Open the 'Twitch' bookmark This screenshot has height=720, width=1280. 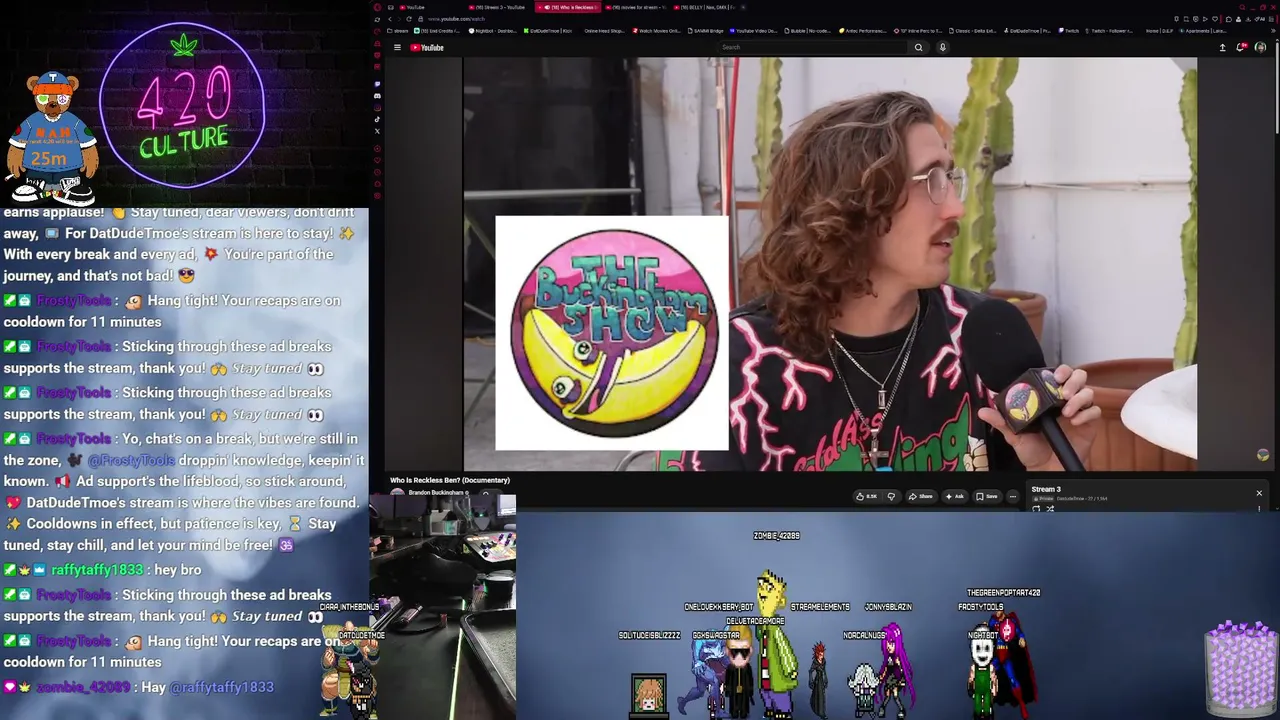[1069, 31]
